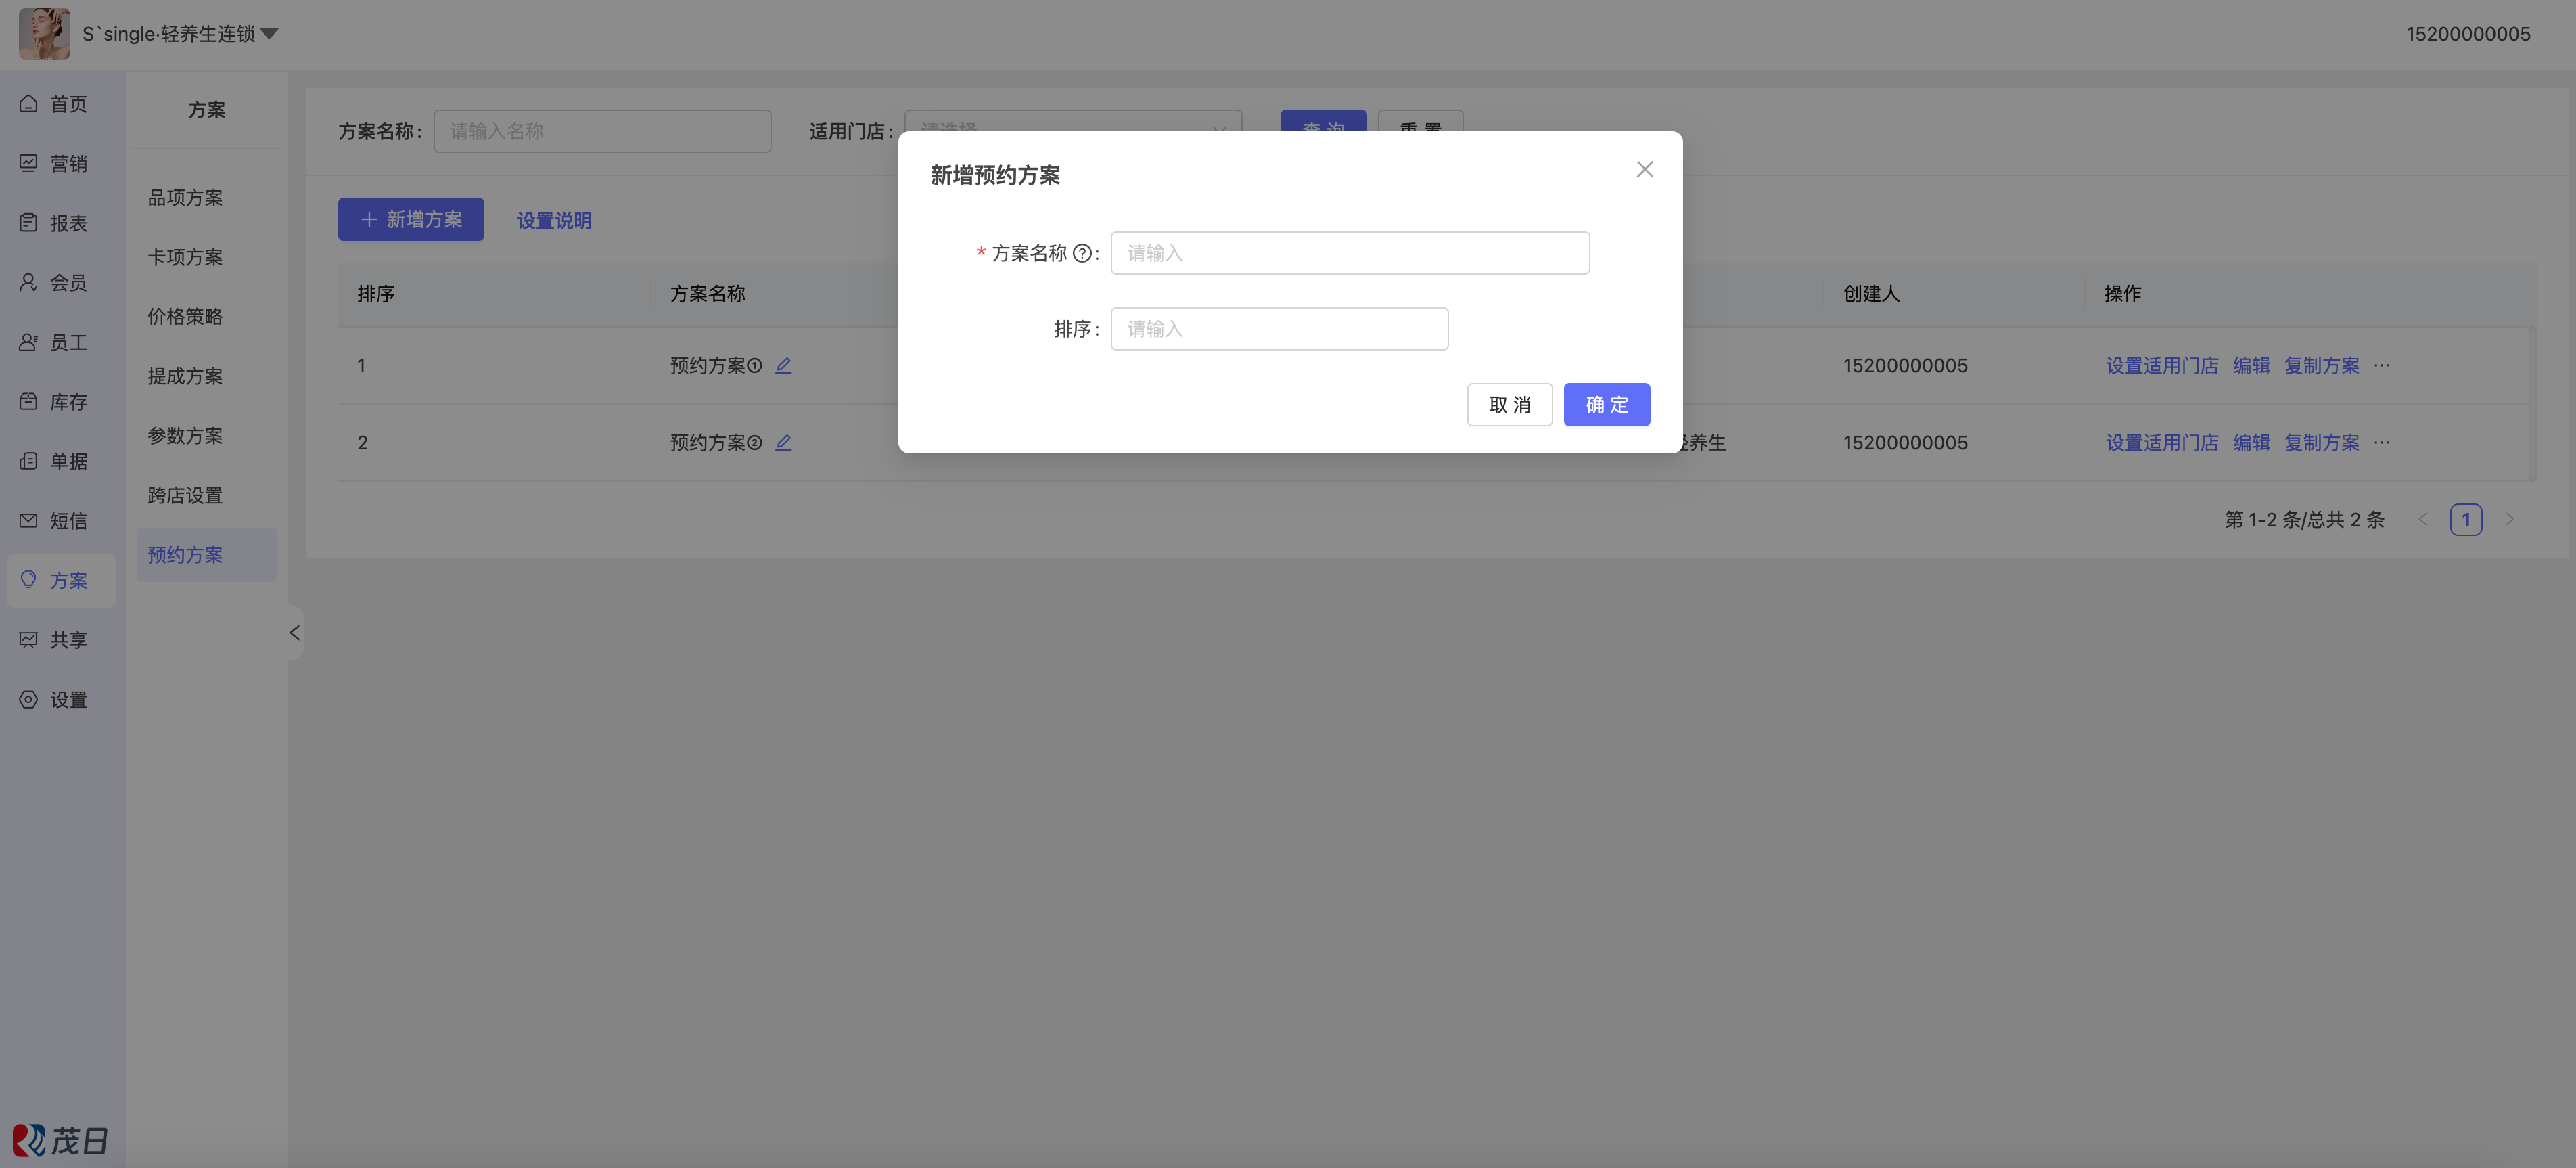Screen dimensions: 2576x1168
Task: Click the 确定 confirm button
Action: click(1606, 404)
